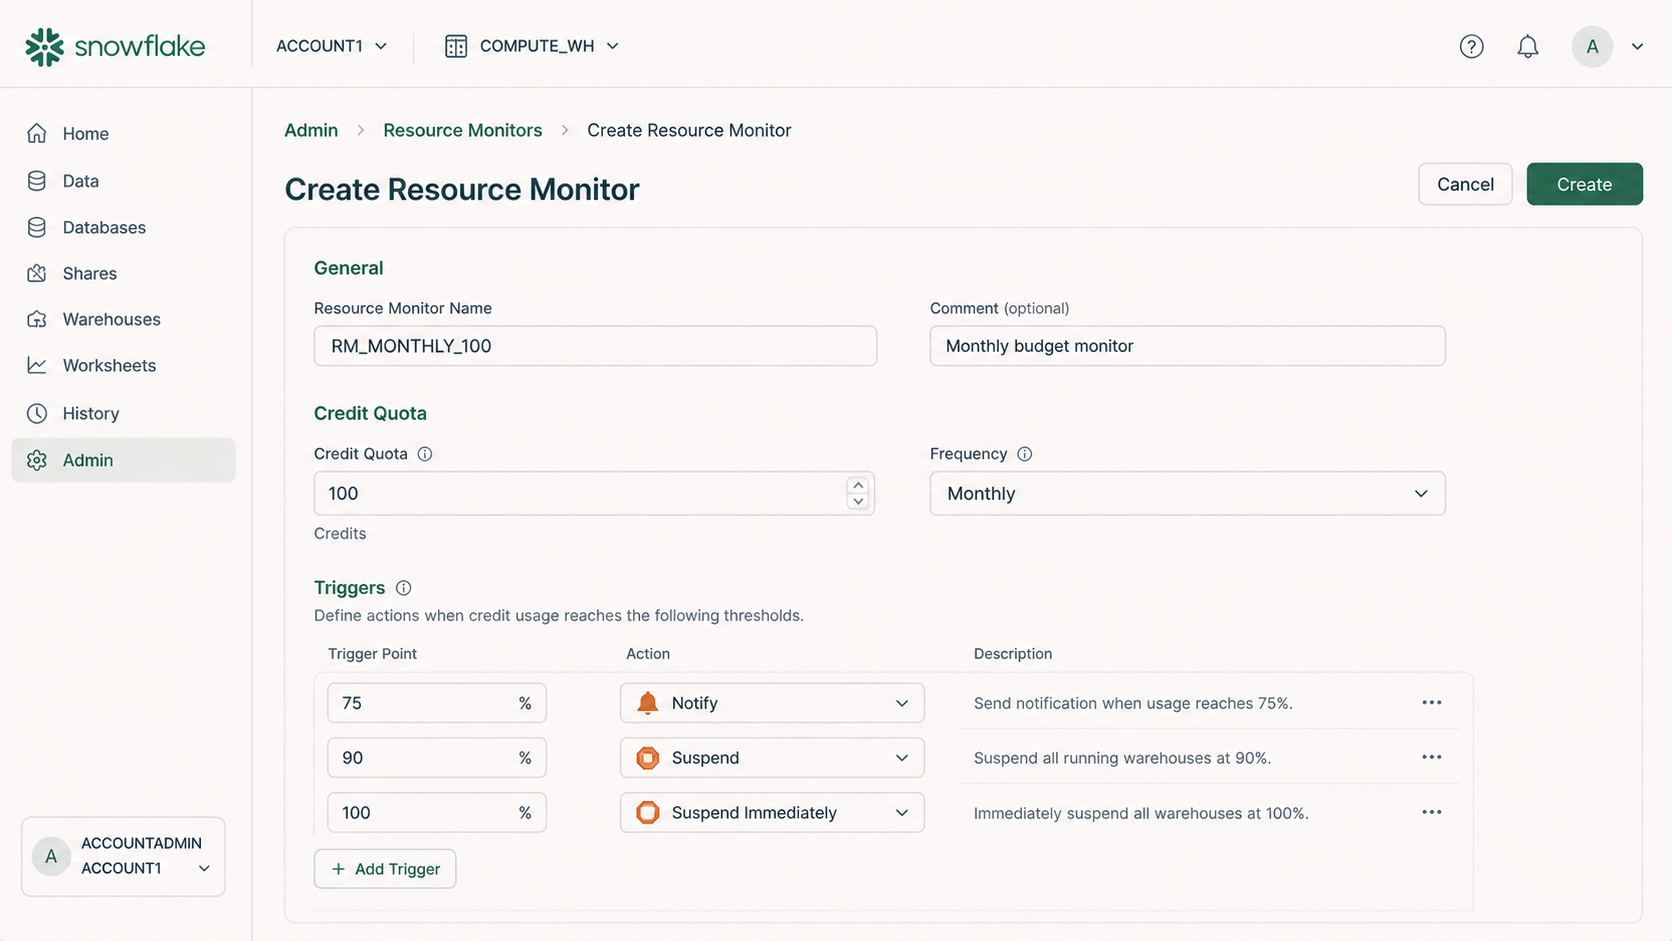Click the Warehouses sidebar icon

[x=37, y=319]
